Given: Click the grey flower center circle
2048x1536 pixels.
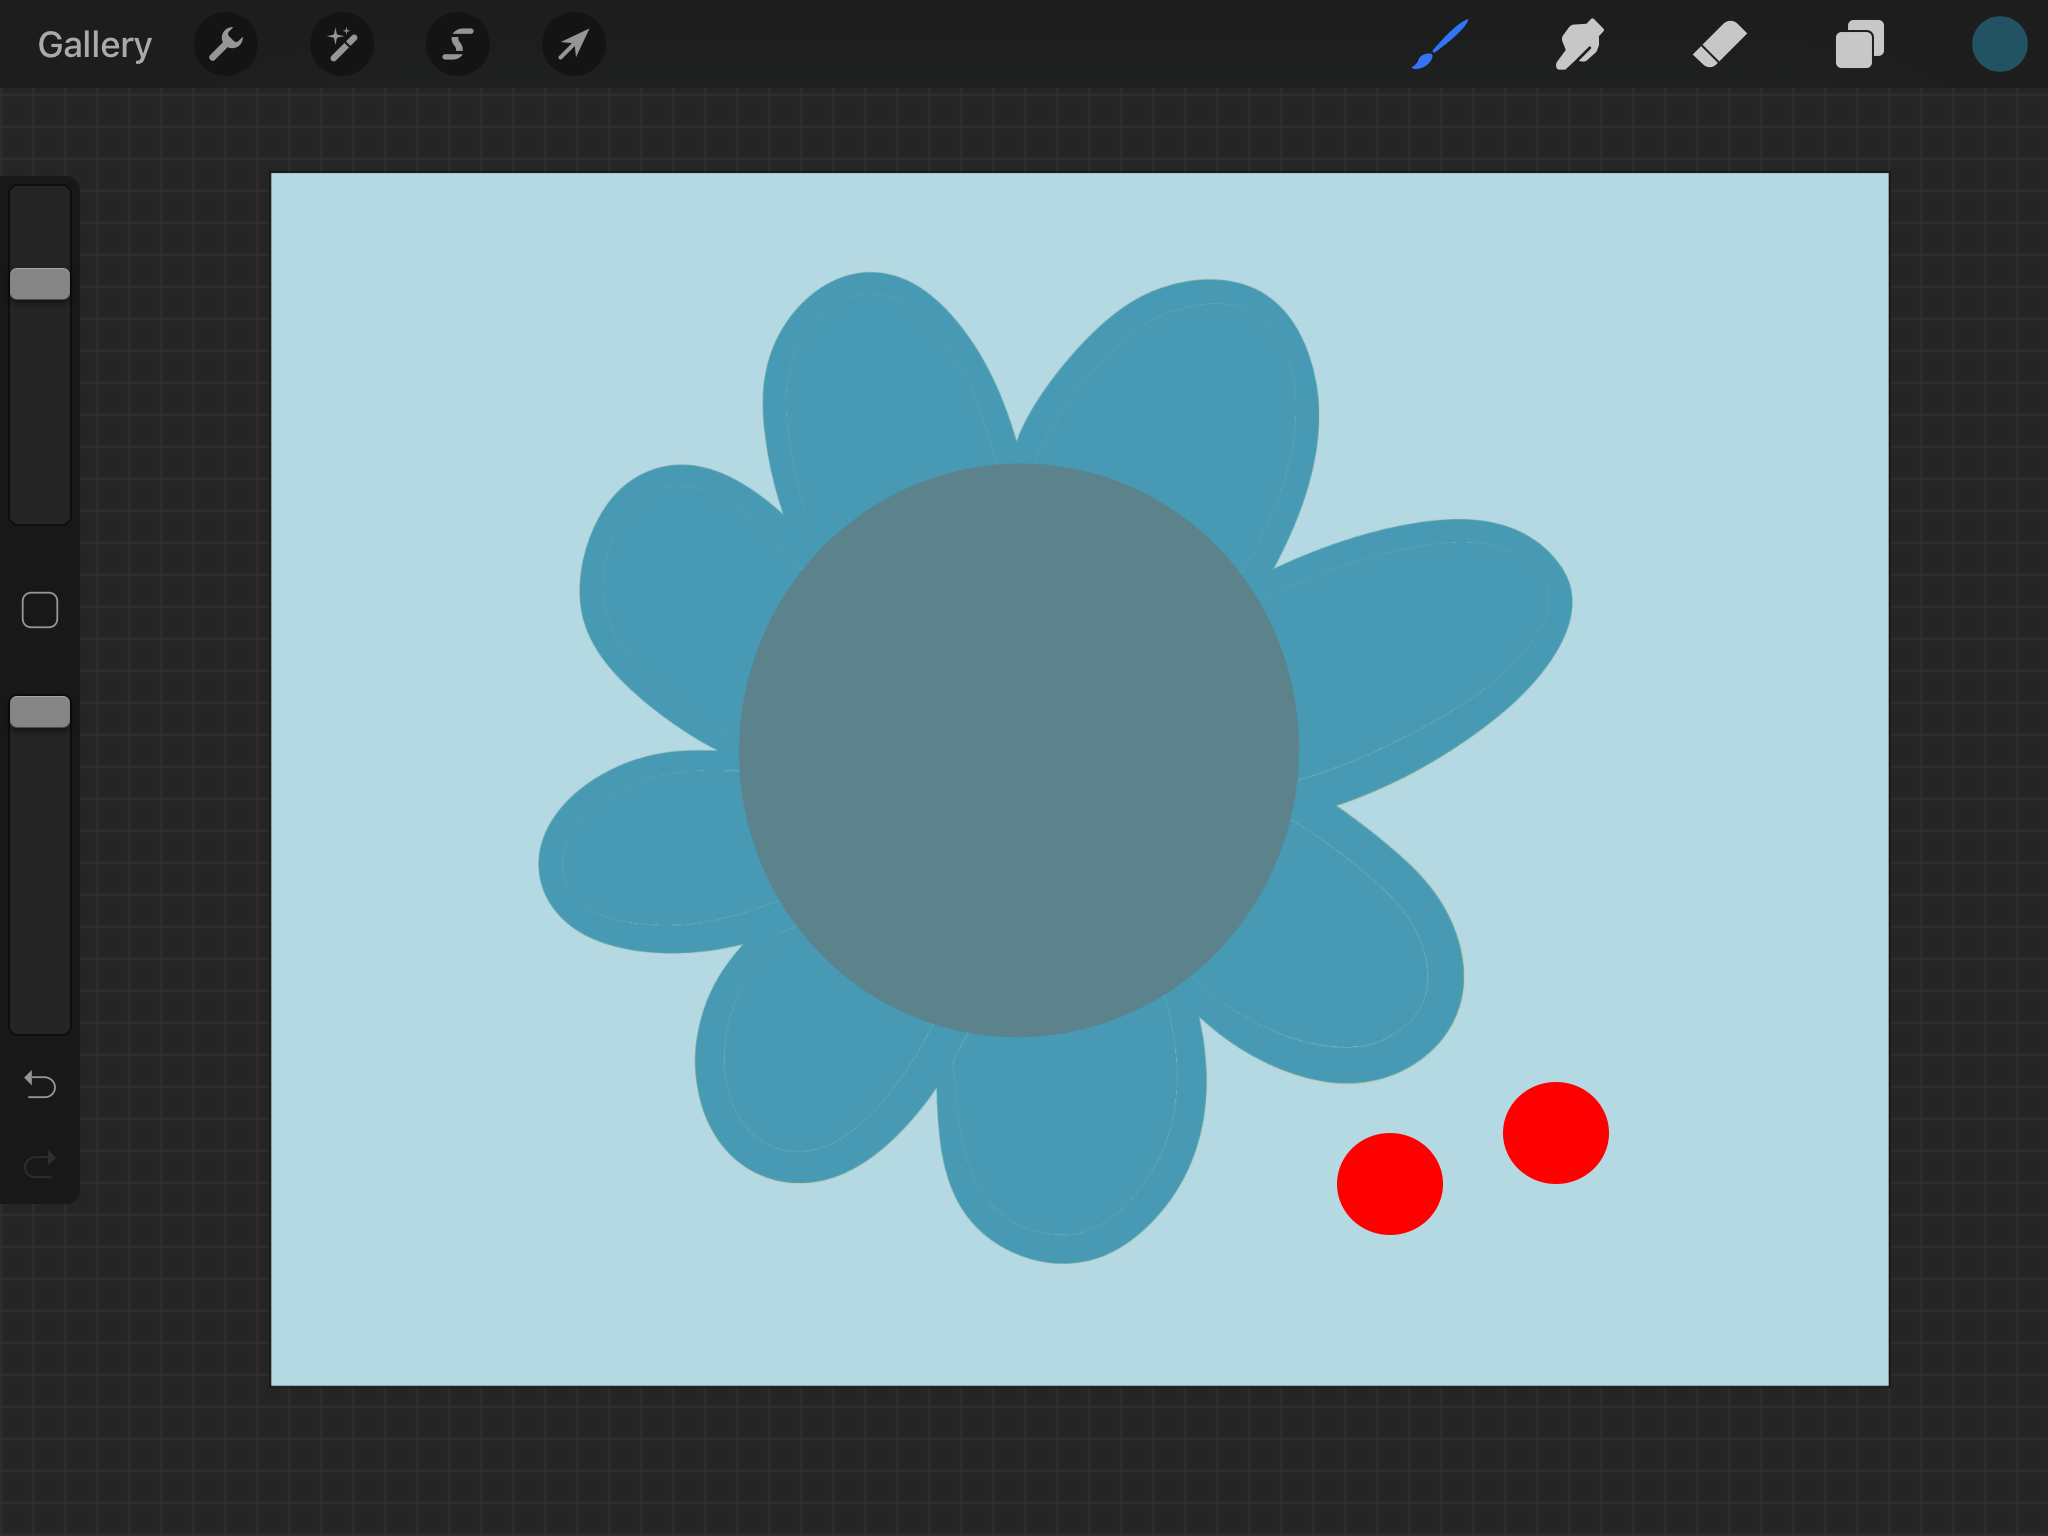Looking at the screenshot, I should coord(1018,750).
